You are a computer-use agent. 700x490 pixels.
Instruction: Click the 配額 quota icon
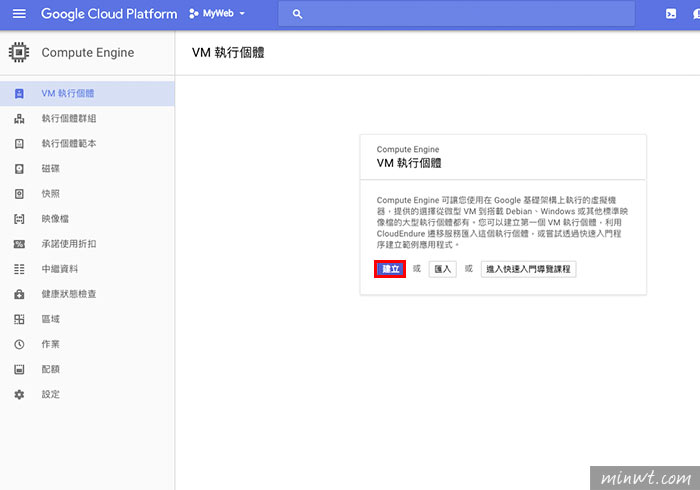[19, 370]
